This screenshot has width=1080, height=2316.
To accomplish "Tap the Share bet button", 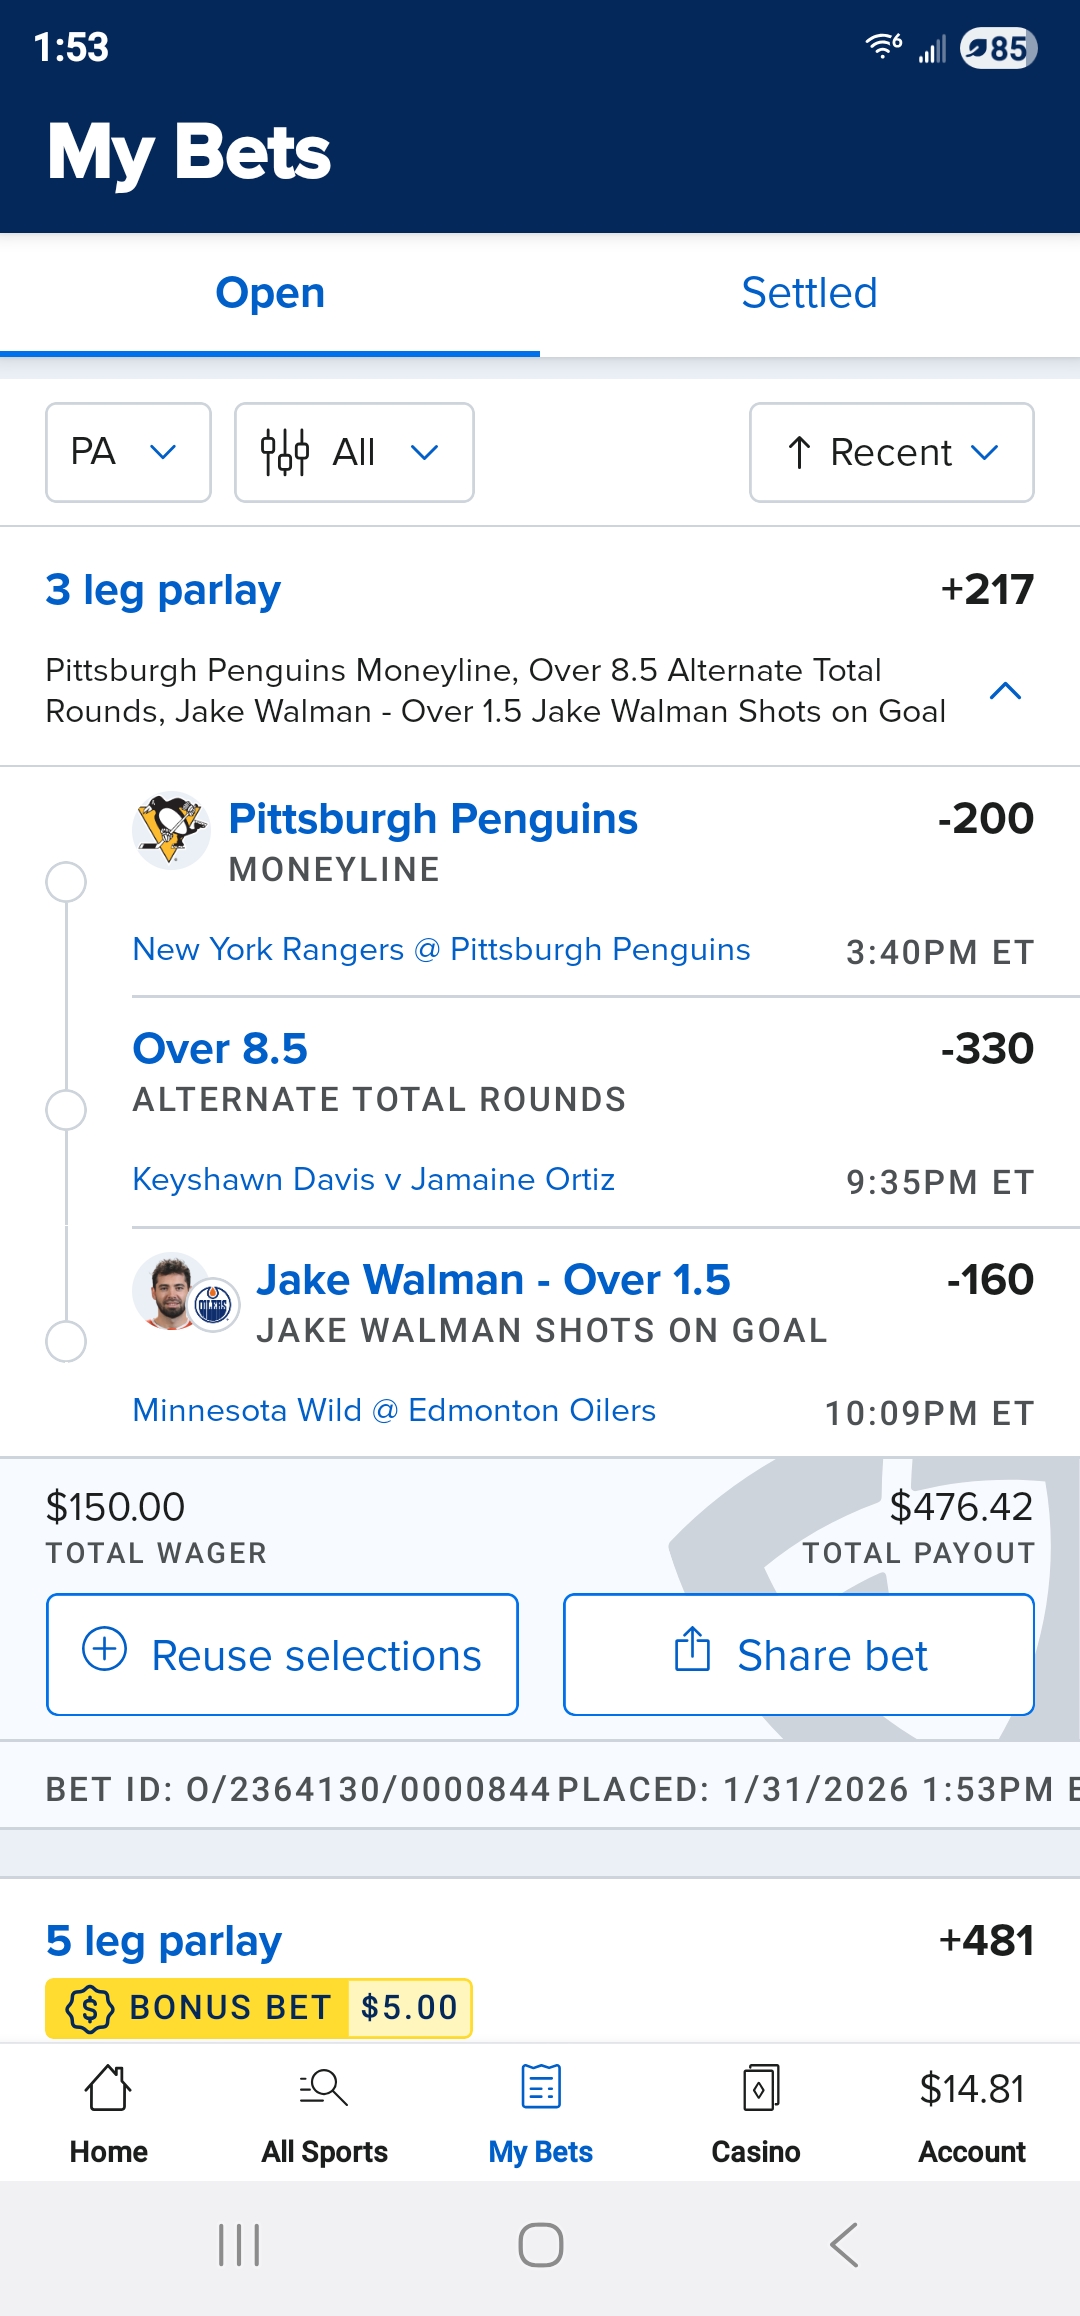I will click(798, 1655).
